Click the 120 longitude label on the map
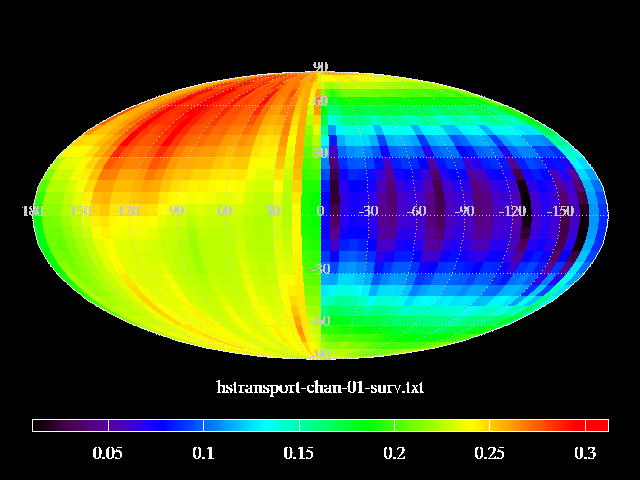This screenshot has width=640, height=480. point(128,211)
